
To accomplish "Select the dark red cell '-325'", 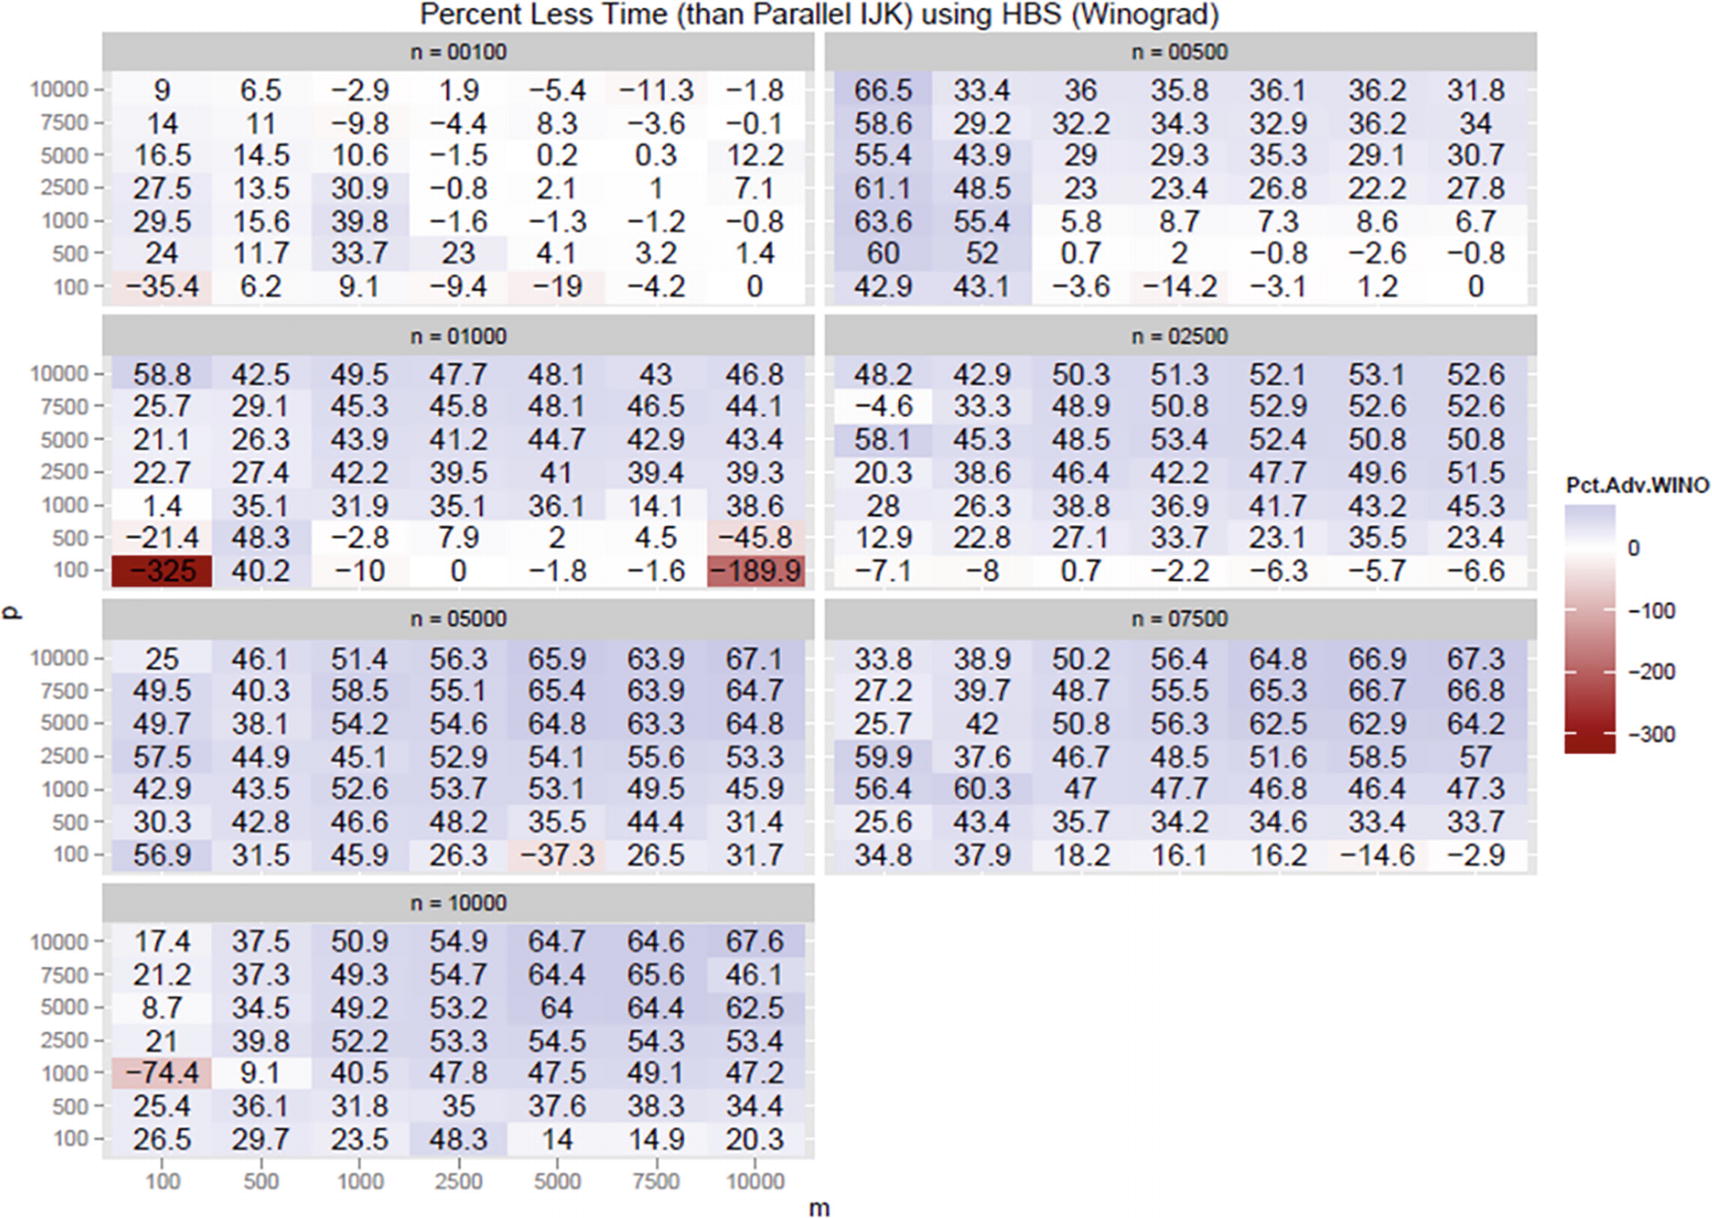I will click(x=162, y=571).
